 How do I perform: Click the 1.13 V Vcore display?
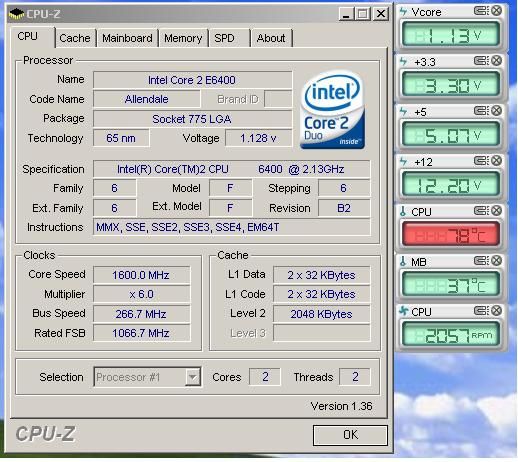coord(451,35)
